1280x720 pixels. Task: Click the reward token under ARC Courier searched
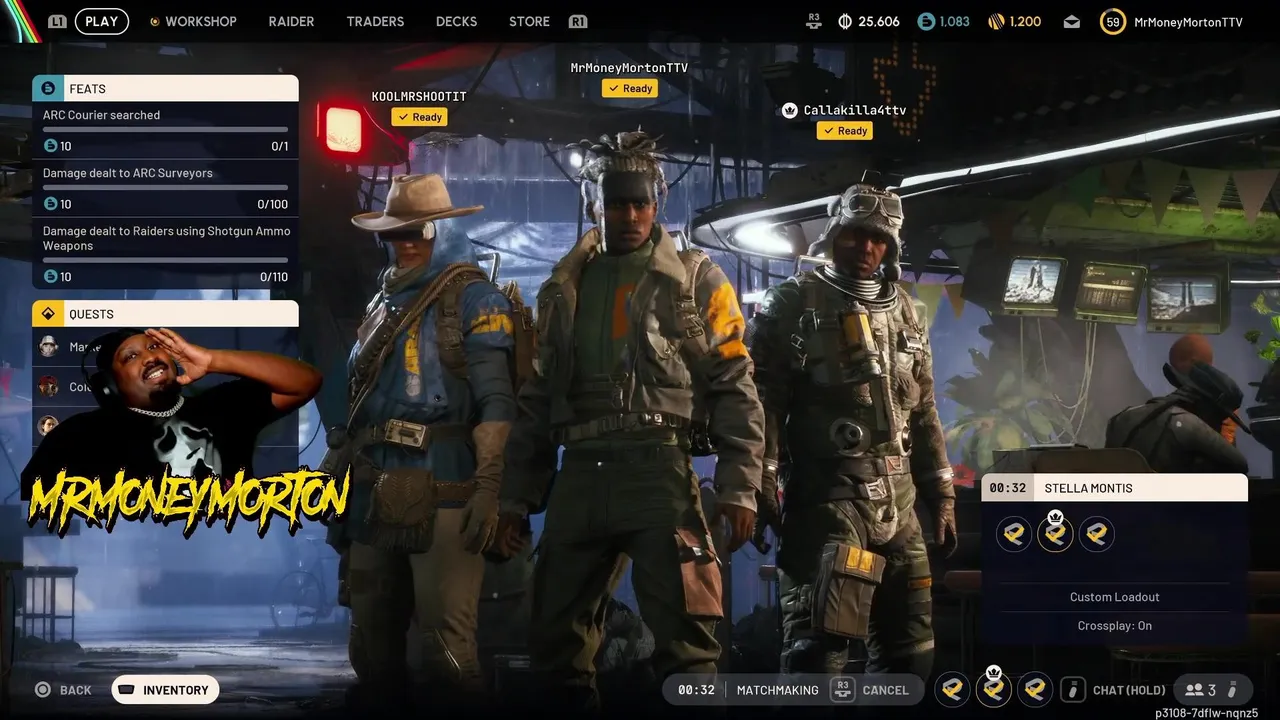[50, 146]
